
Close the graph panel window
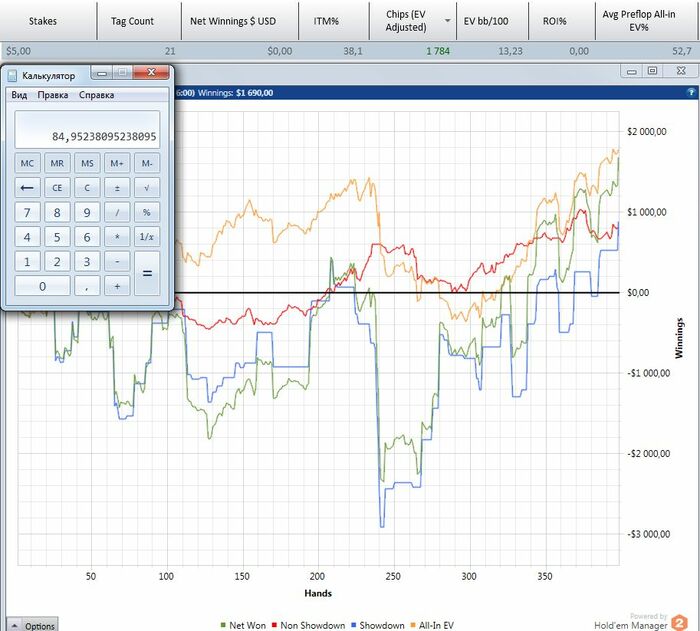click(680, 71)
